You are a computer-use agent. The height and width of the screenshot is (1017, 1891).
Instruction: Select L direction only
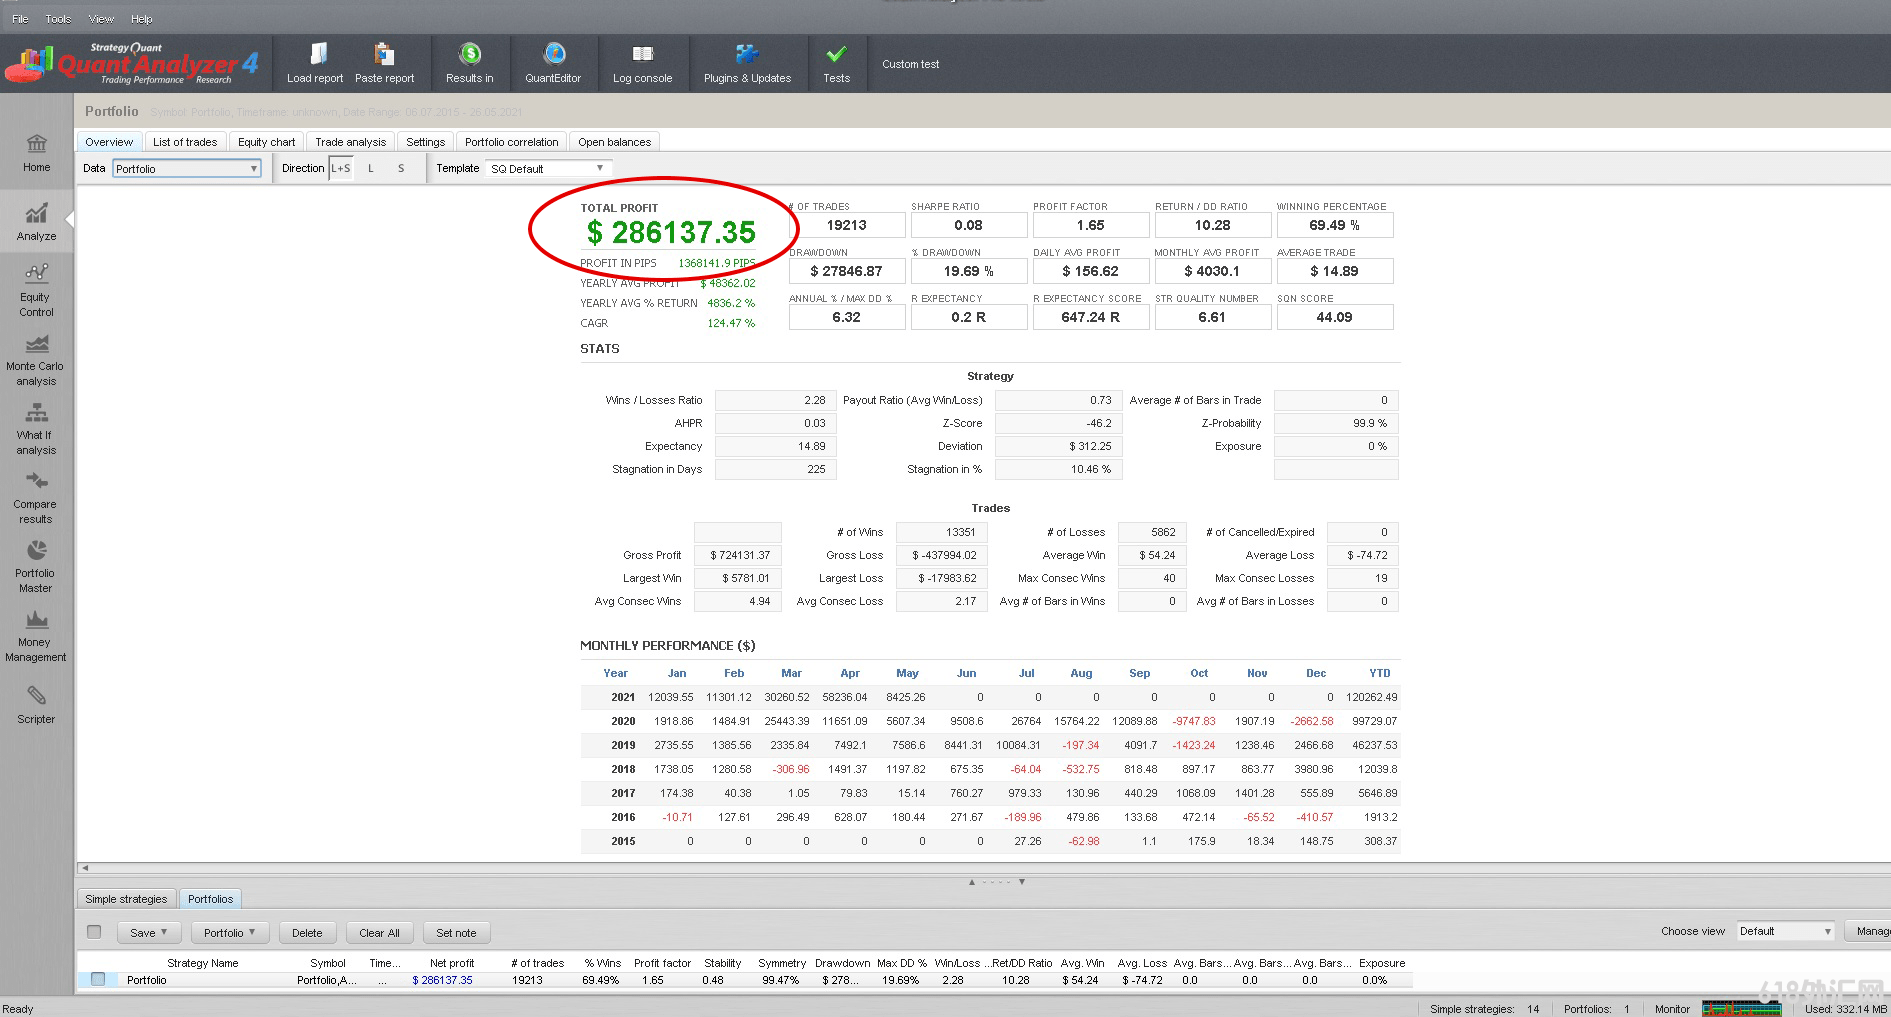[x=371, y=169]
